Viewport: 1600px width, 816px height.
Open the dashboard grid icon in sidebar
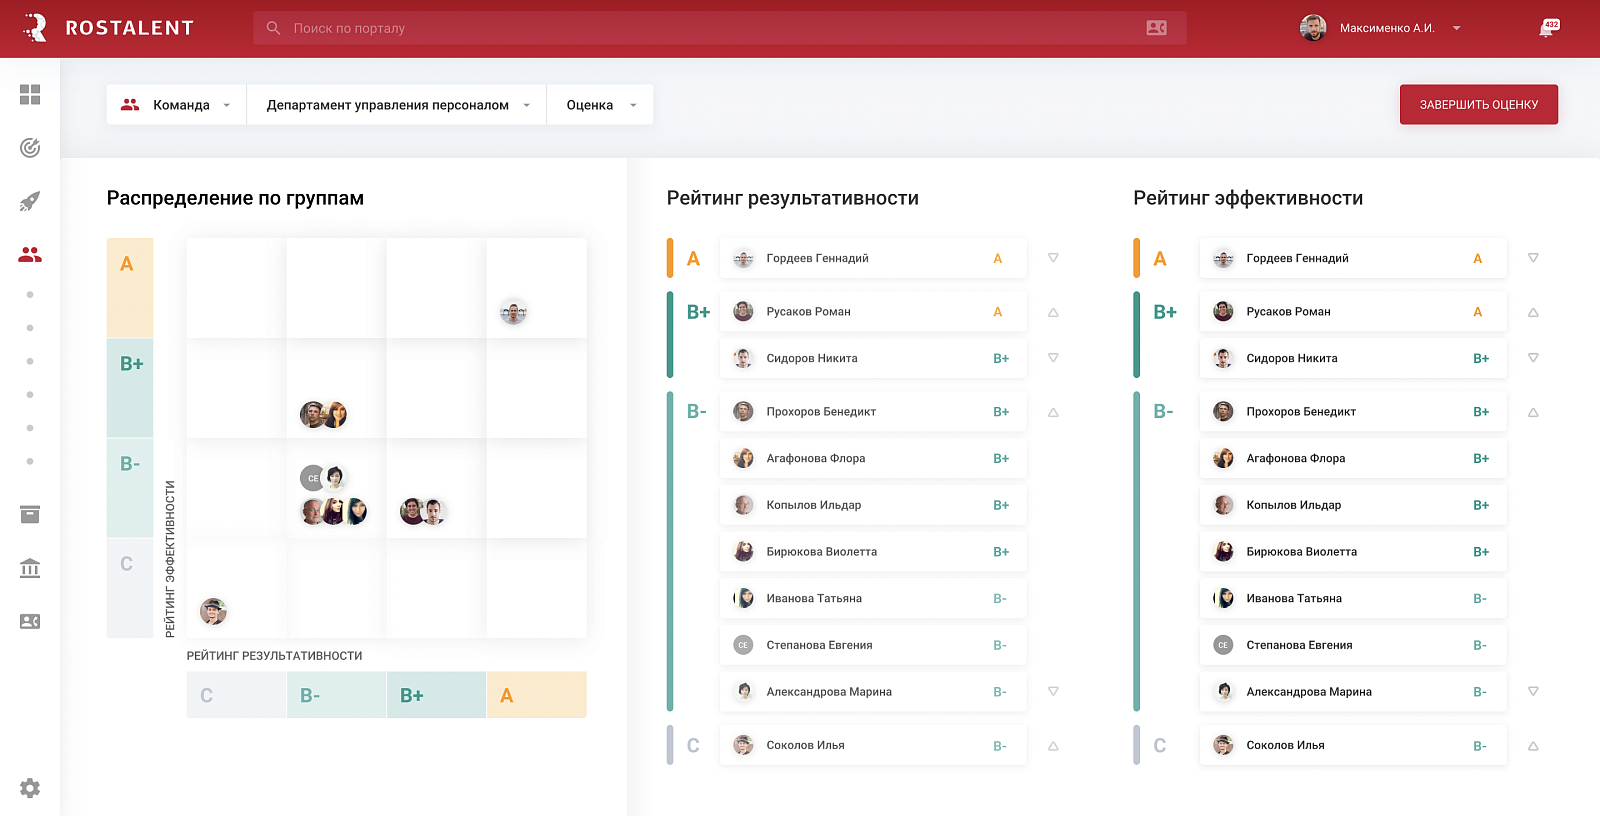pos(30,94)
